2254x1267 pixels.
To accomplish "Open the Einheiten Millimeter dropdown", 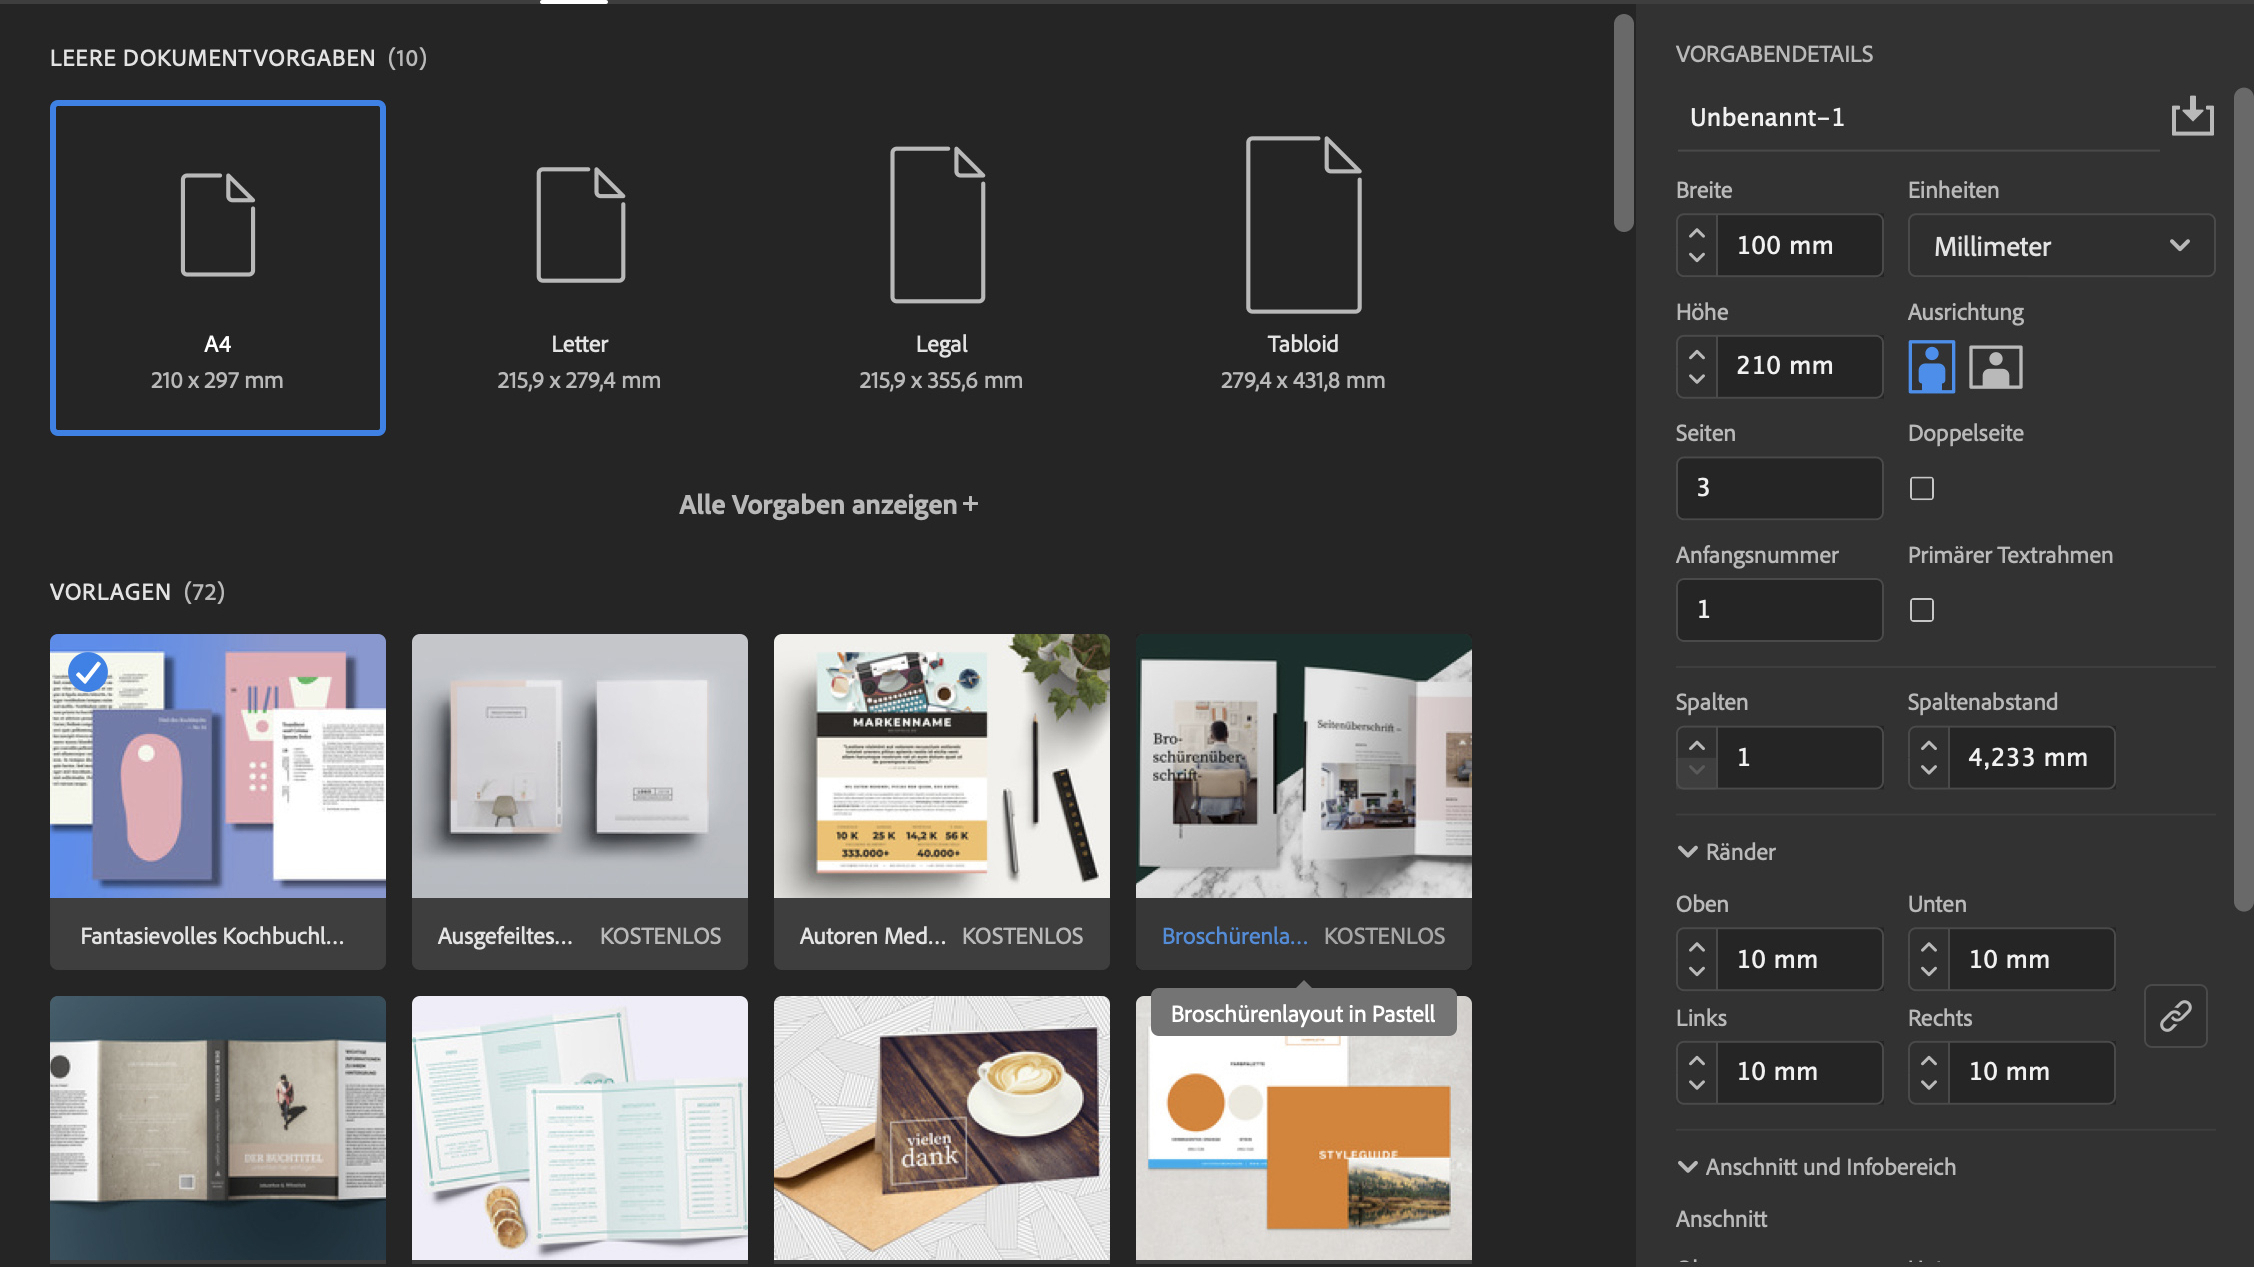I will (x=2060, y=245).
